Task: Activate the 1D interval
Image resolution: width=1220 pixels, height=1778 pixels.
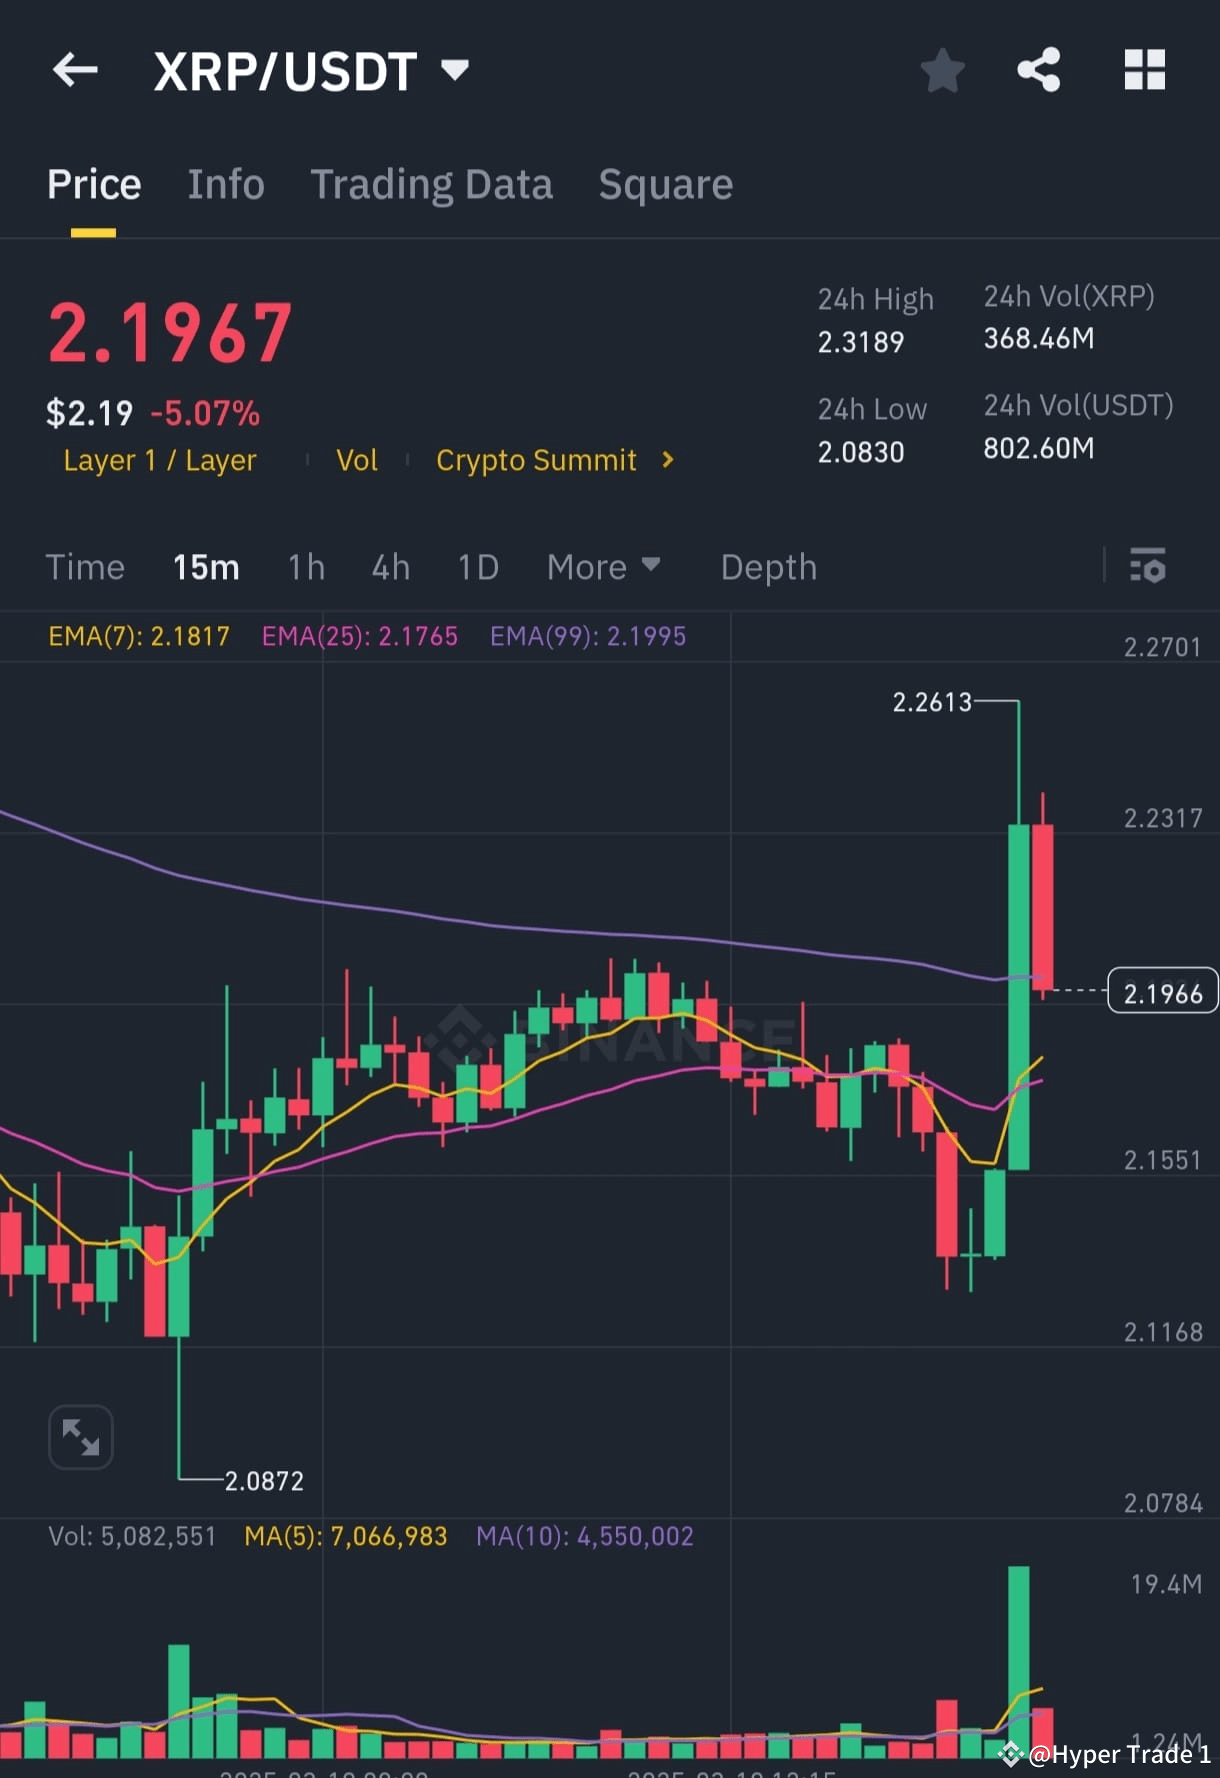Action: 477,567
